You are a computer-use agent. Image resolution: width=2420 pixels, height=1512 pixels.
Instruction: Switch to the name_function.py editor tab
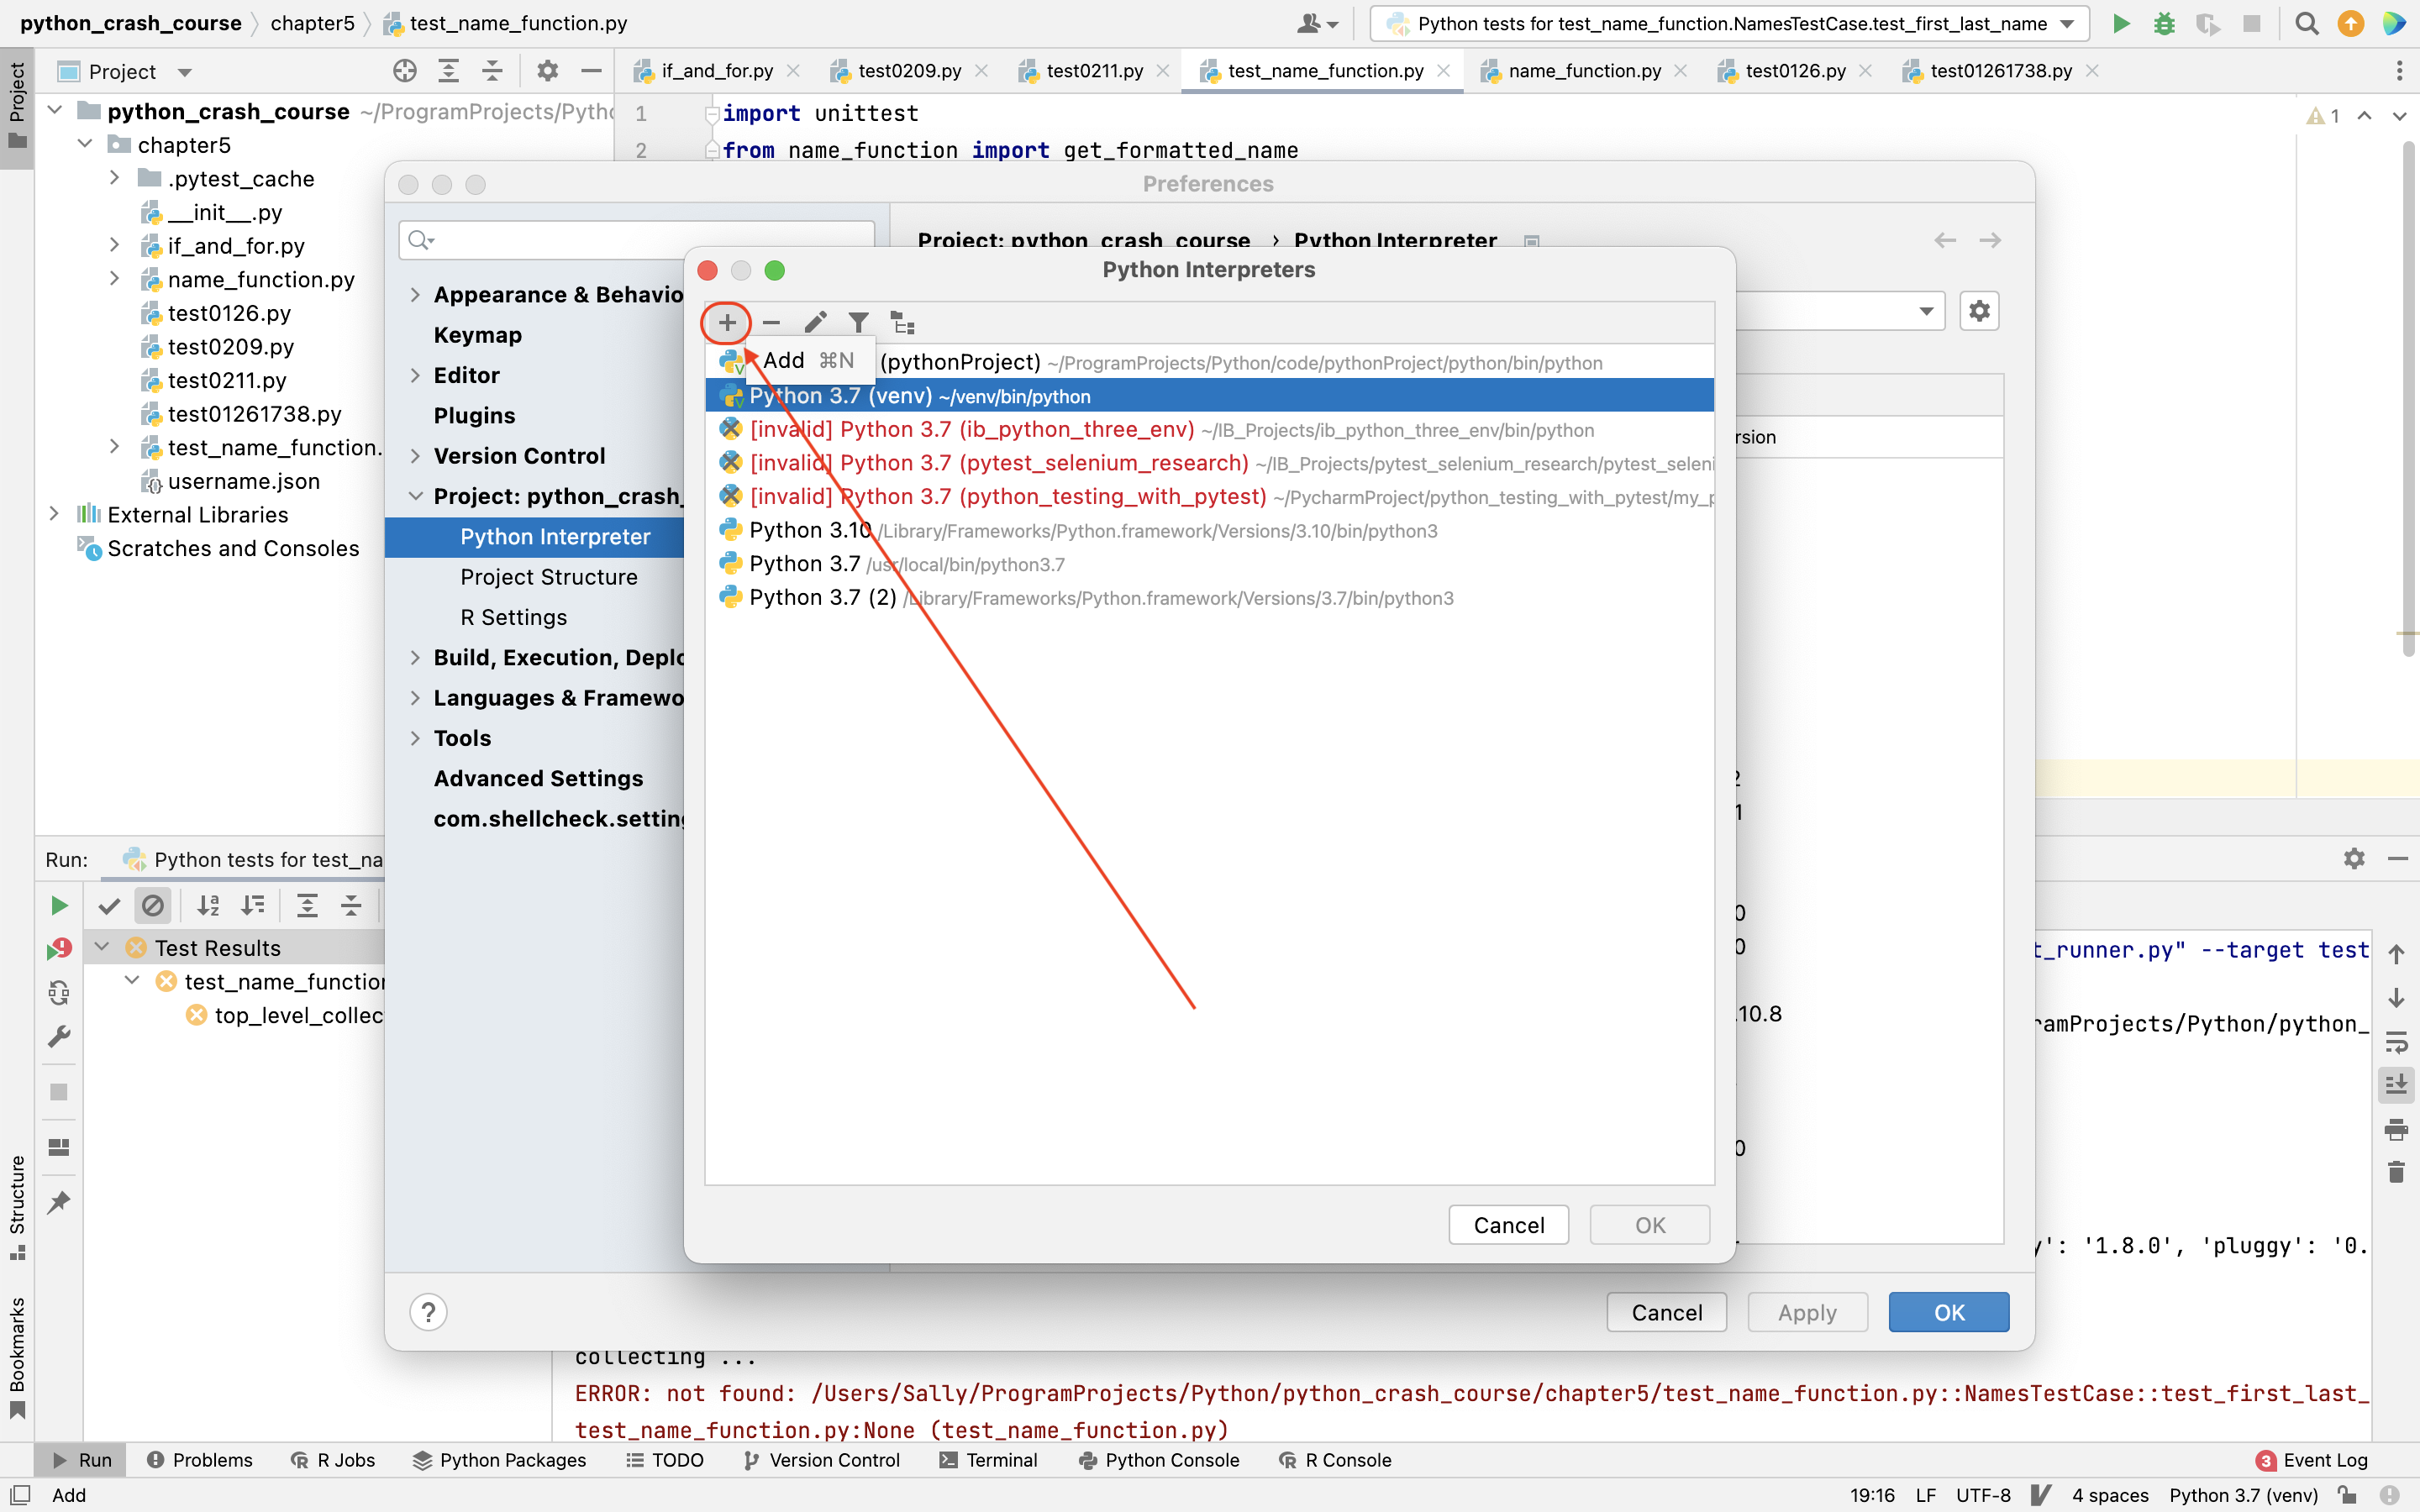tap(1583, 71)
